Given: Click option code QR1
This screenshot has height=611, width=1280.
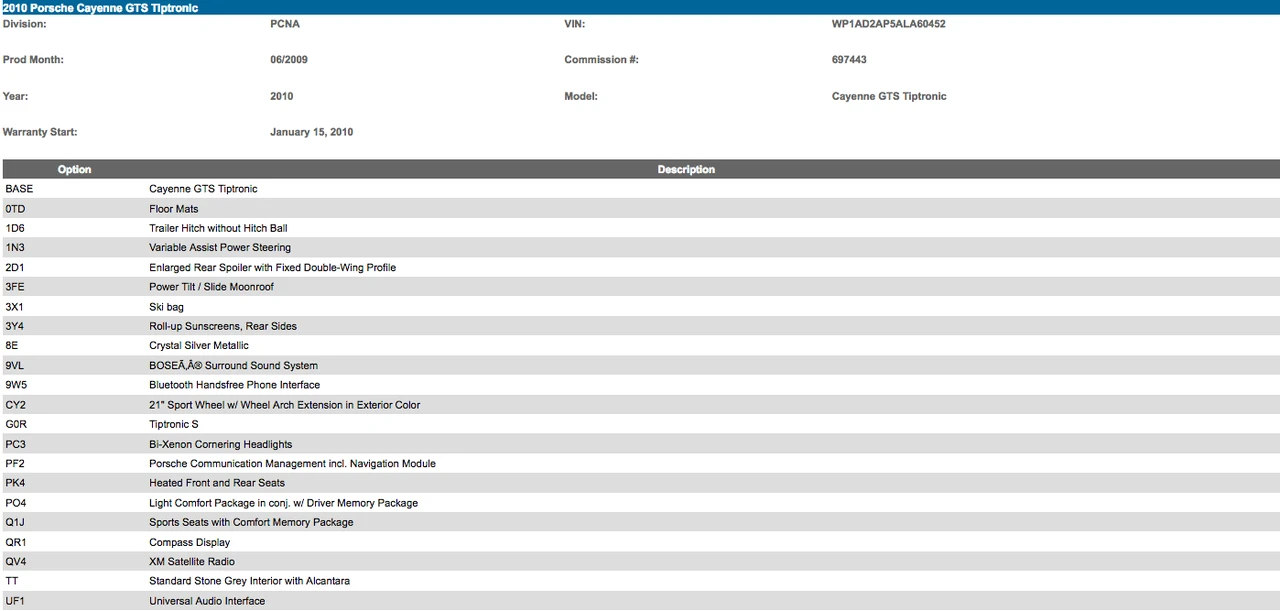Looking at the screenshot, I should point(16,543).
